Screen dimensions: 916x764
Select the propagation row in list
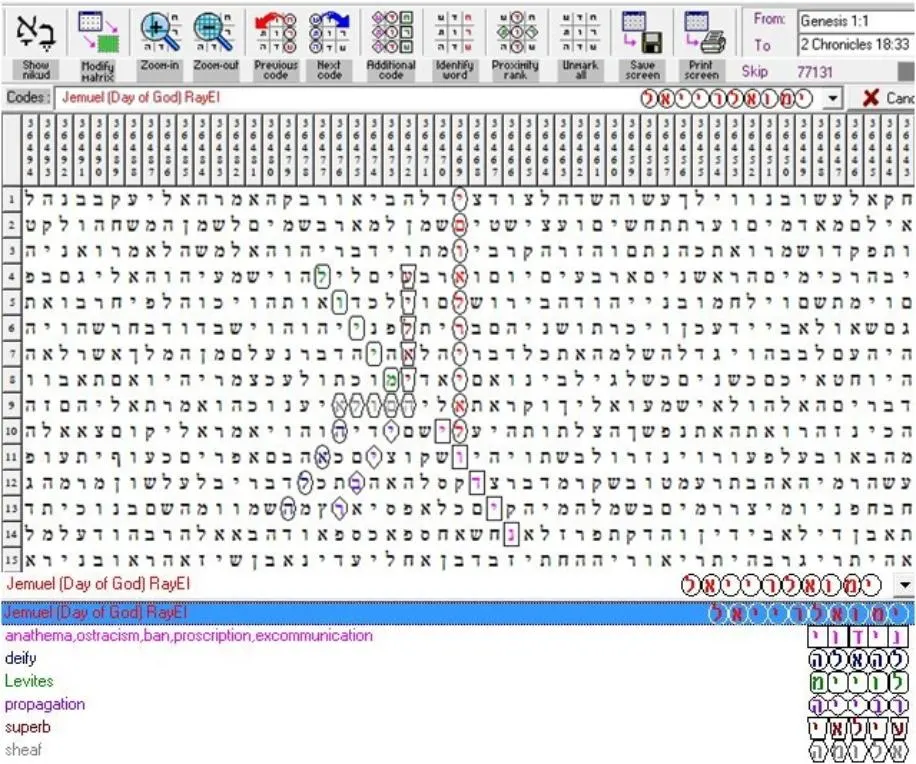coord(458,704)
